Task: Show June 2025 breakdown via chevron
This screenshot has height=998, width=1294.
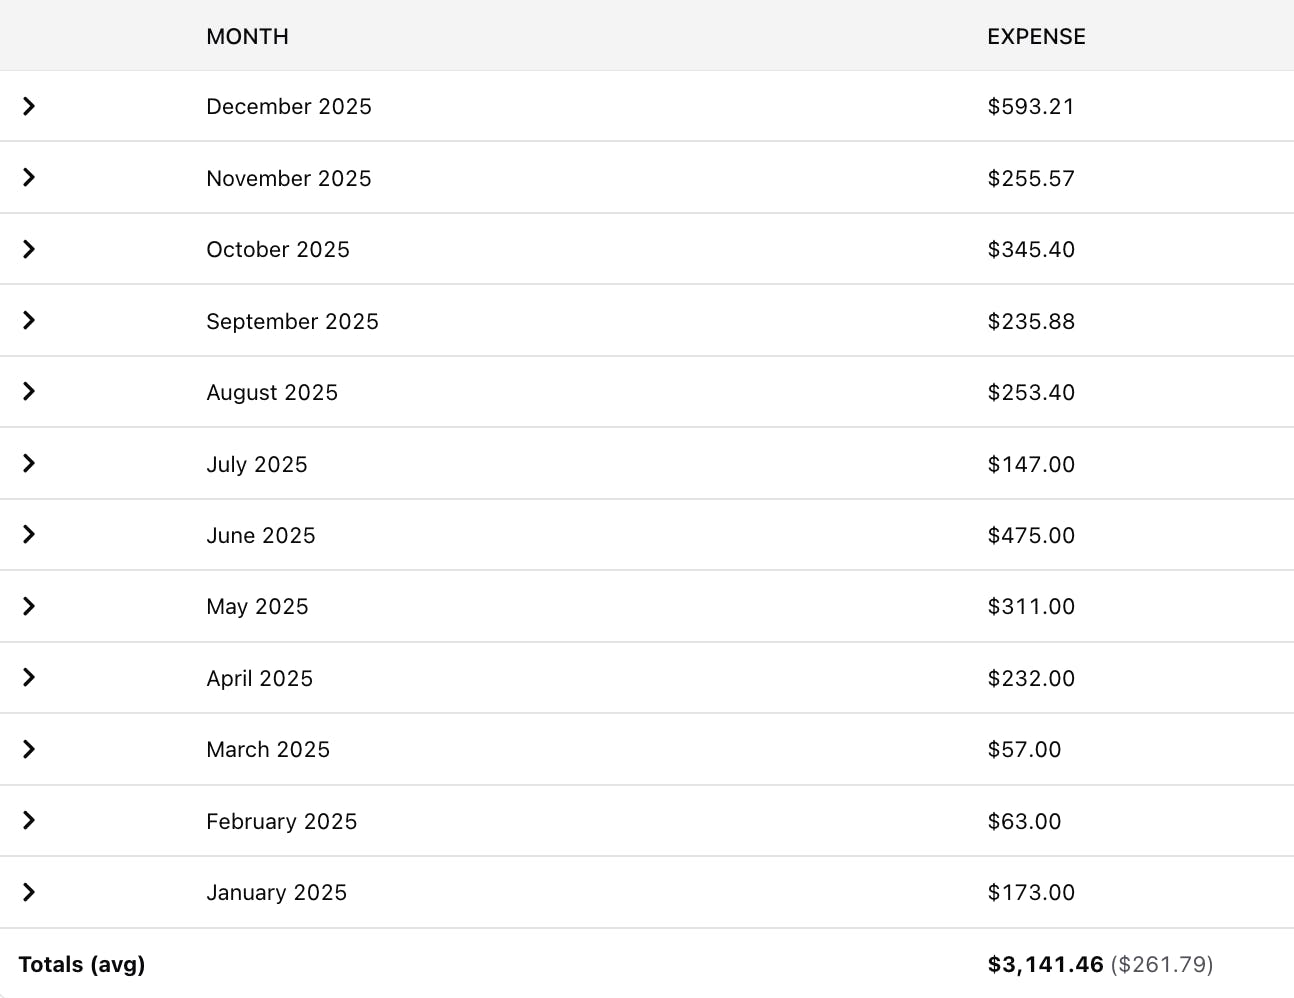Action: click(x=29, y=535)
